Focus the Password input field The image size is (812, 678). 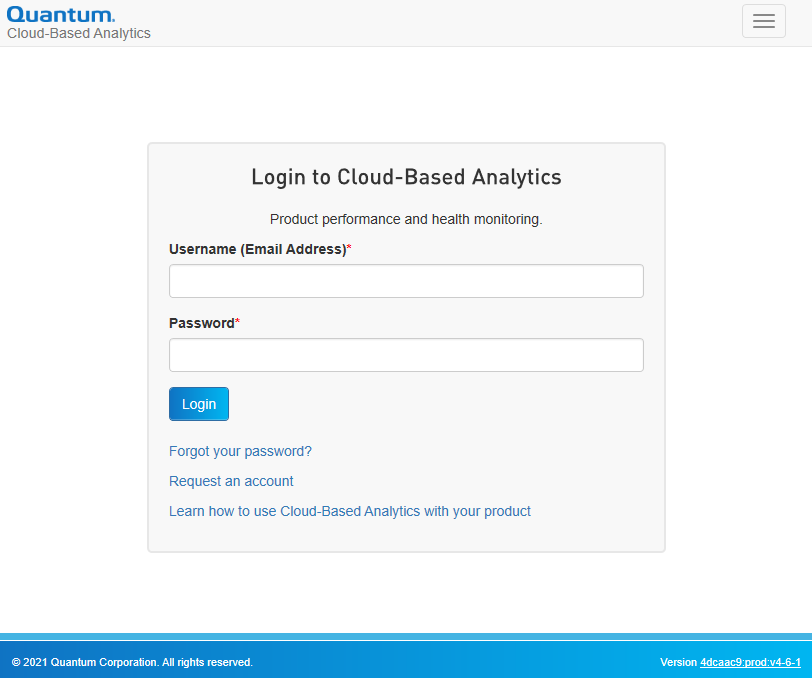coord(406,355)
